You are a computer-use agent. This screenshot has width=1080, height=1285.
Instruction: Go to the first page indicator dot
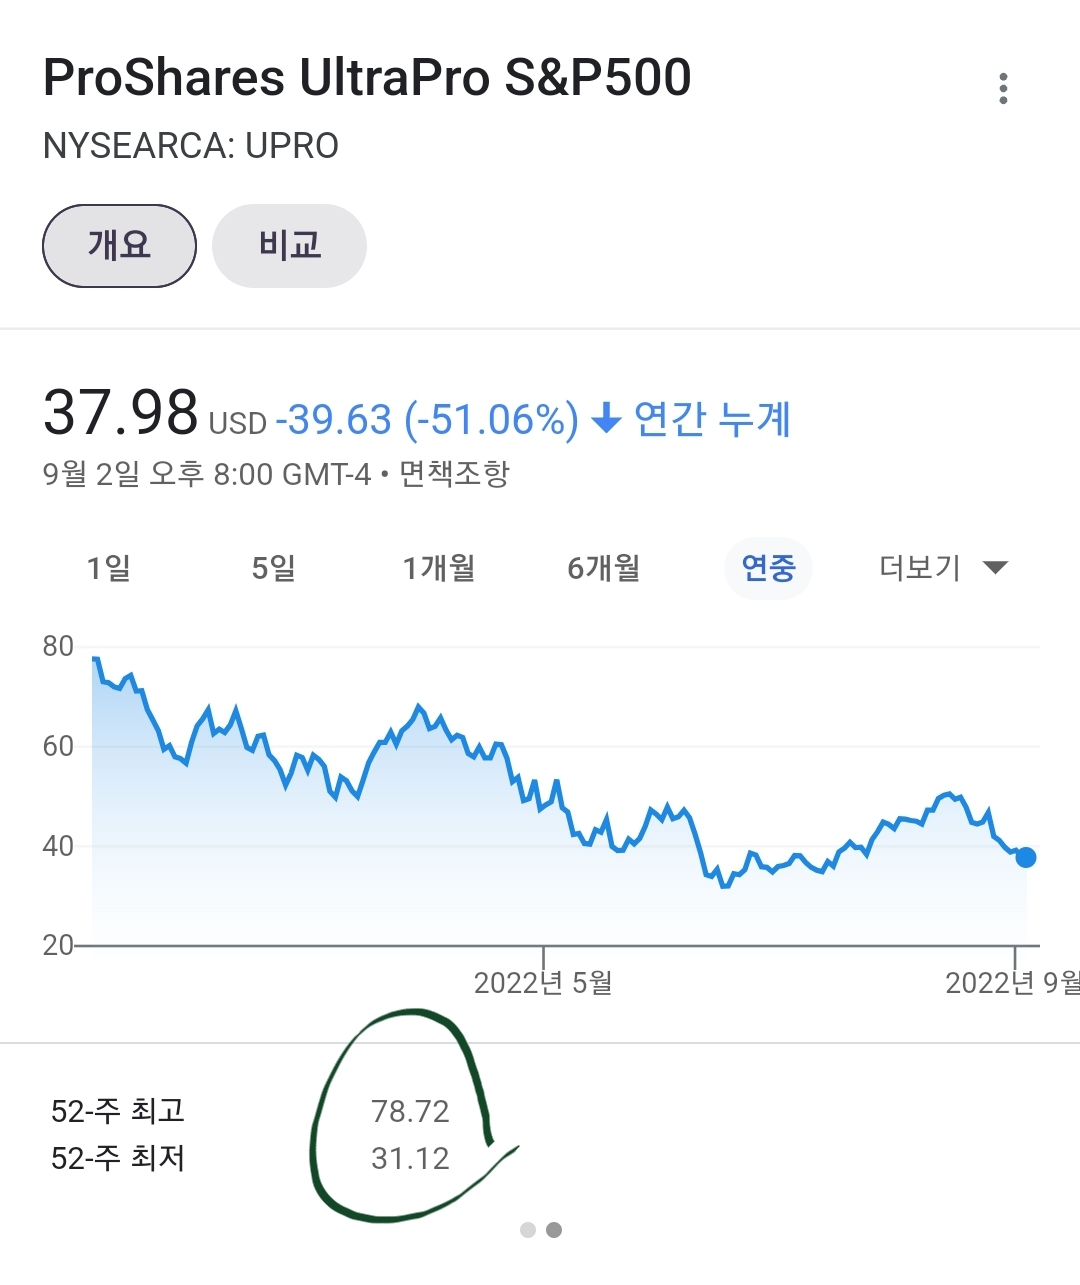(528, 1230)
